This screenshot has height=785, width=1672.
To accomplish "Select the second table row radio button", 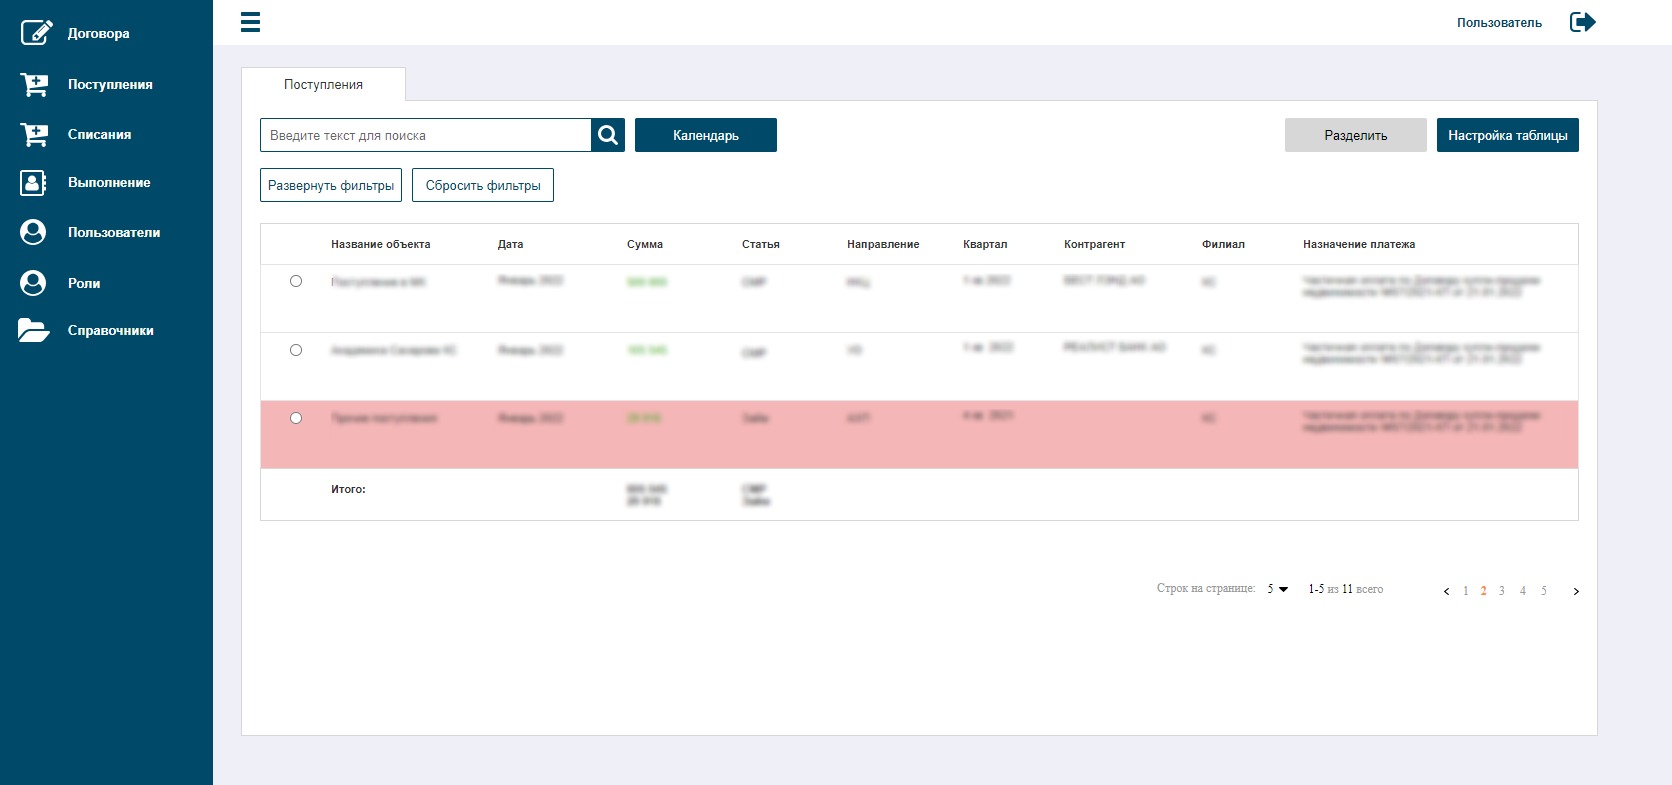I will pyautogui.click(x=296, y=350).
